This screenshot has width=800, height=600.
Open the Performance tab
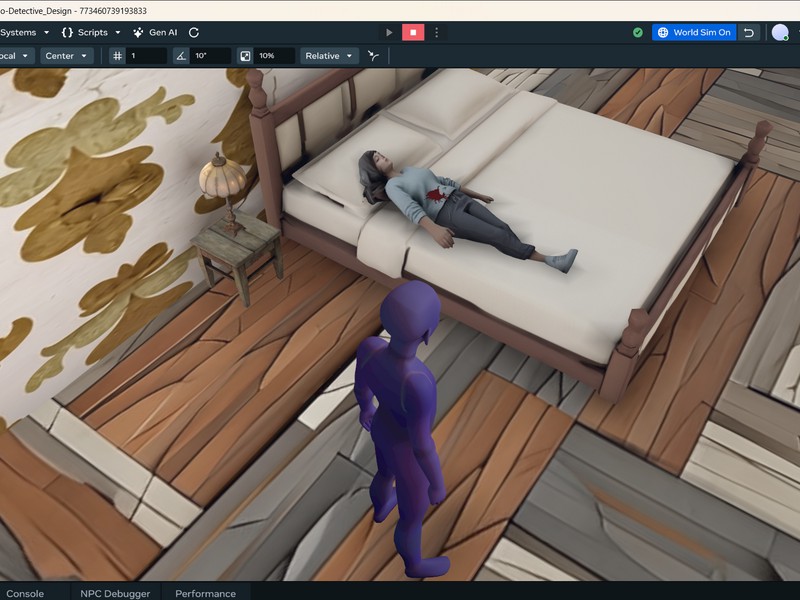coord(206,593)
